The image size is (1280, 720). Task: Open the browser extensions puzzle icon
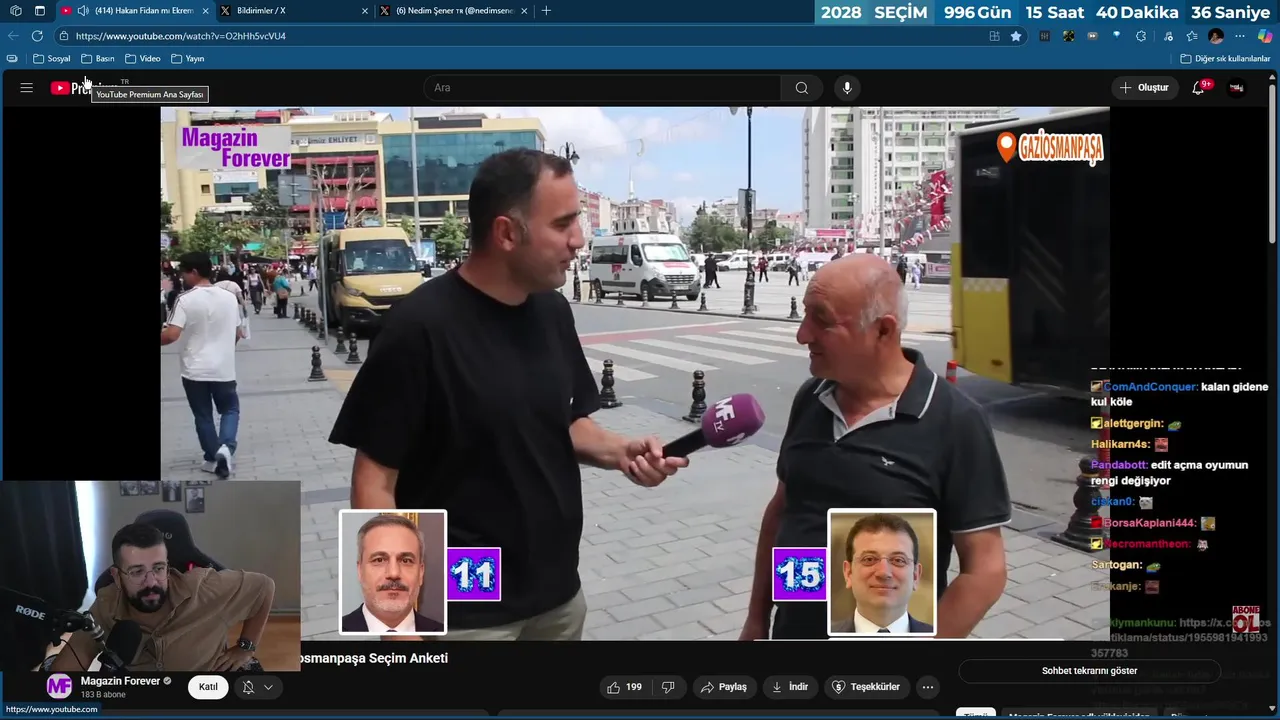click(1141, 36)
